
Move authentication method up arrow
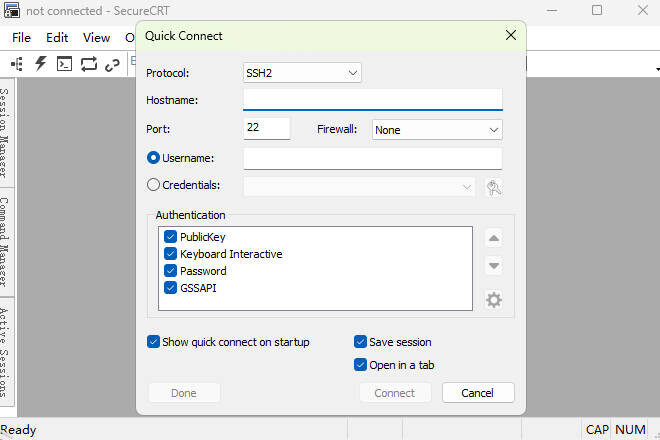pyautogui.click(x=494, y=239)
